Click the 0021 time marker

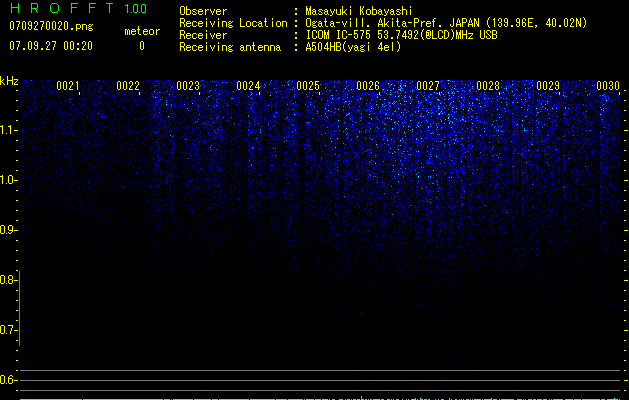[67, 86]
